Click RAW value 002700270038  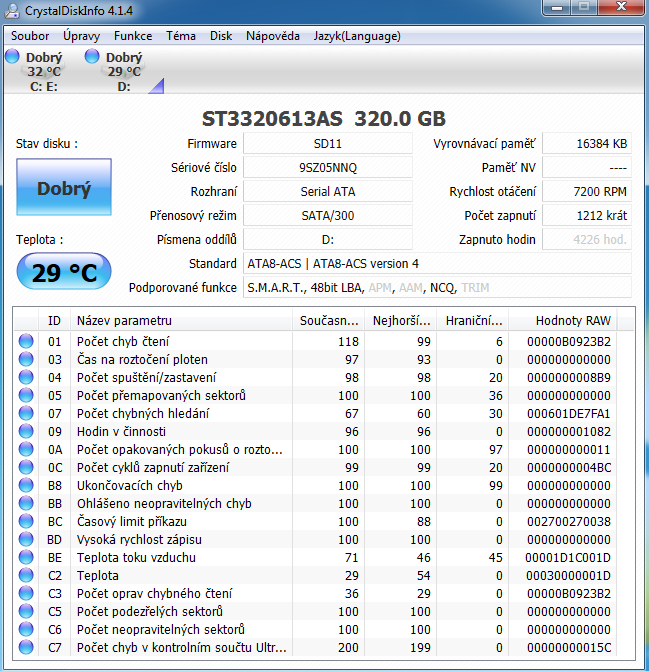point(569,521)
